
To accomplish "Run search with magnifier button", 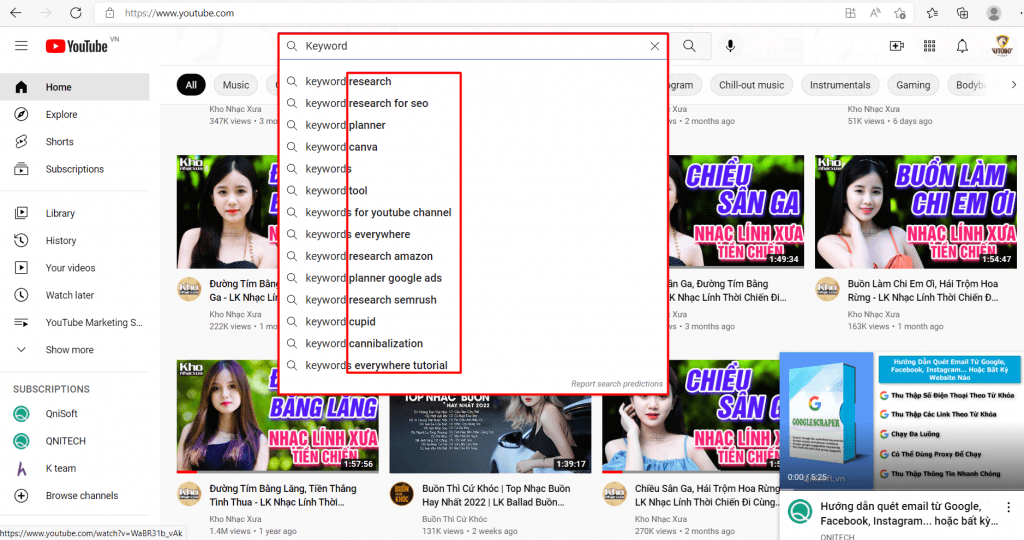I will (689, 46).
